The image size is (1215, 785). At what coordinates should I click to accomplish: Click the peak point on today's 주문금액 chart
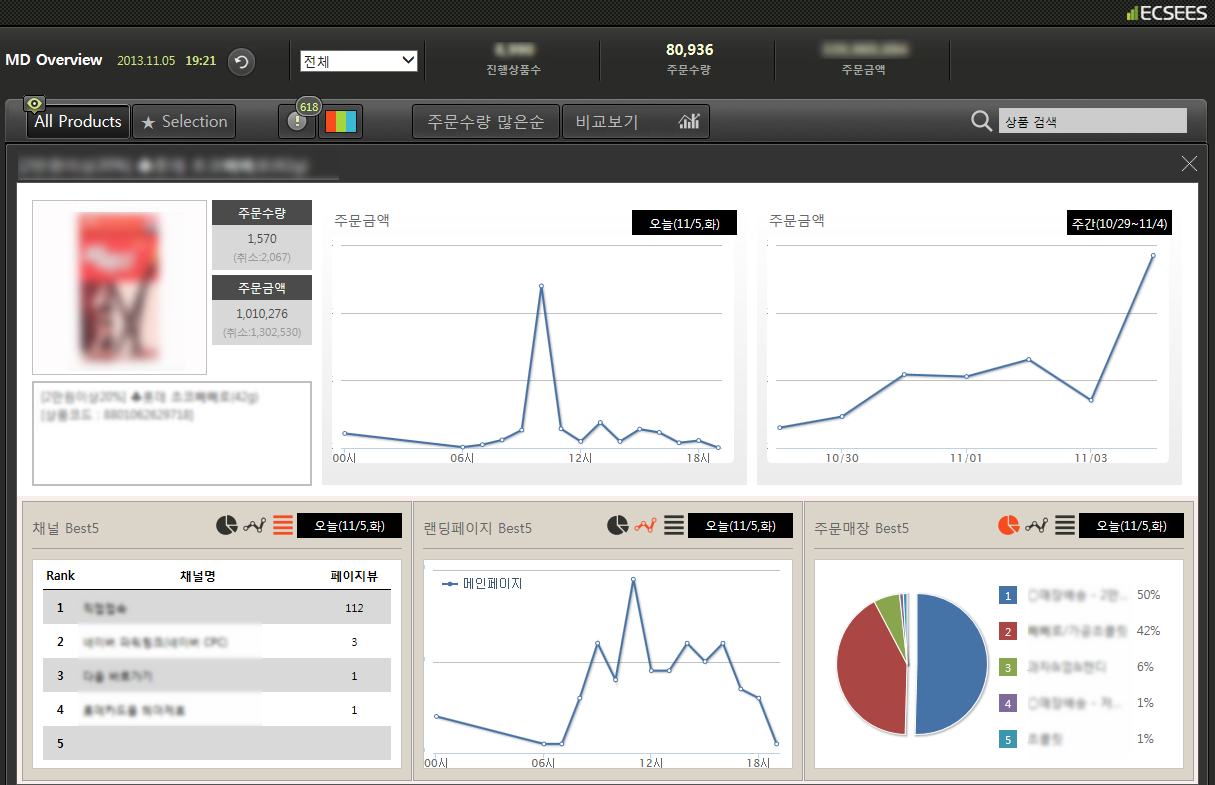(x=541, y=286)
